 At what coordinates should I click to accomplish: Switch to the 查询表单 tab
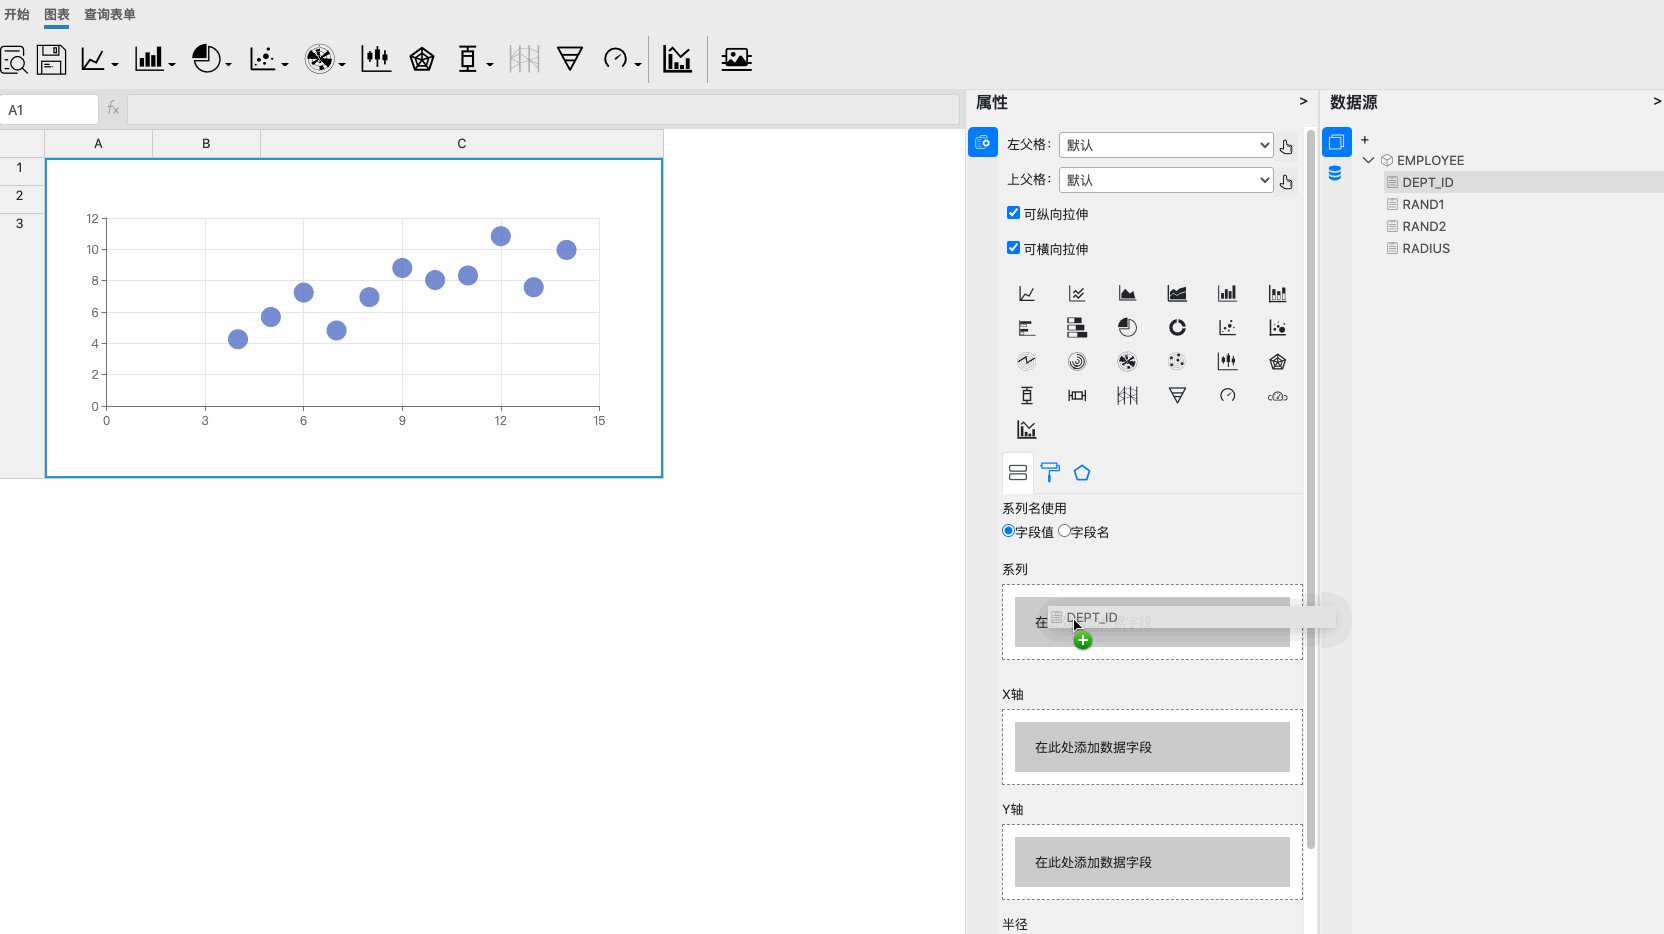tap(110, 14)
